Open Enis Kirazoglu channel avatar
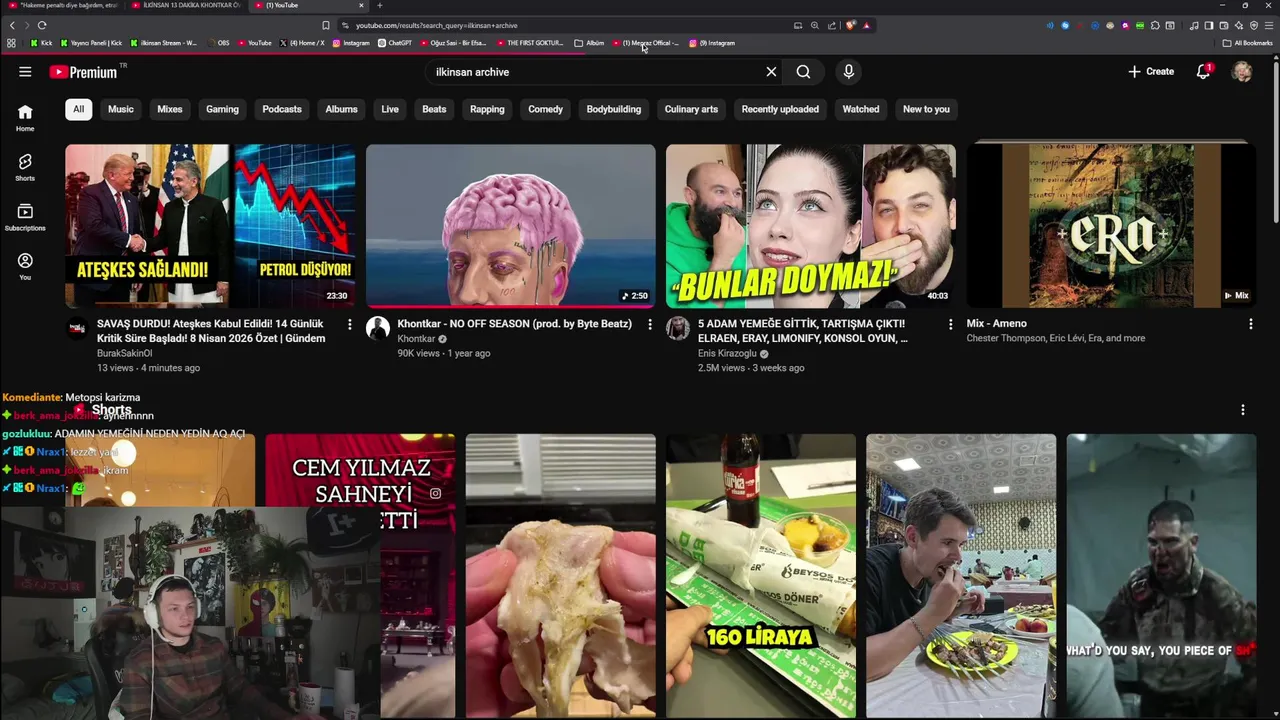1280x720 pixels. click(678, 328)
